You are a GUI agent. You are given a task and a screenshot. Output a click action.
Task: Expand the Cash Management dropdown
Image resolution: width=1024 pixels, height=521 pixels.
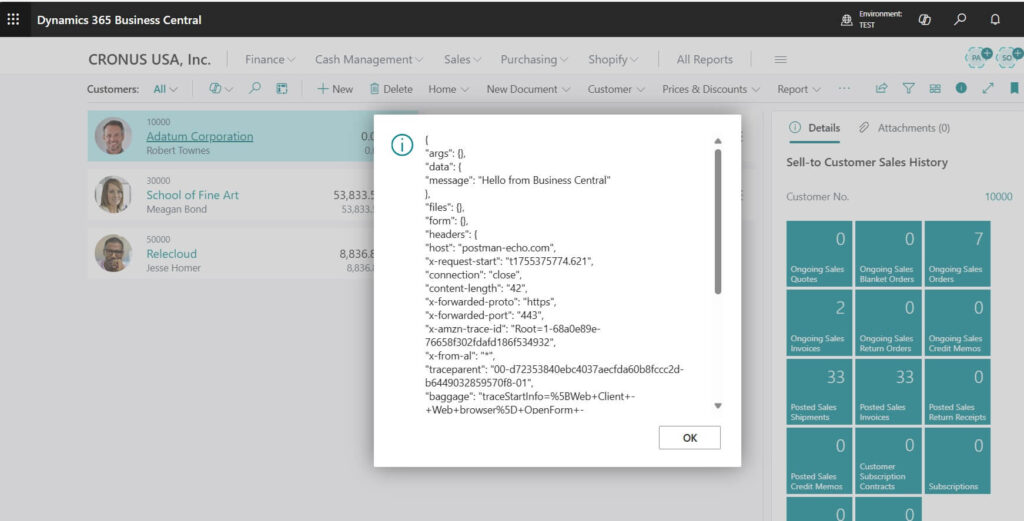tap(369, 60)
